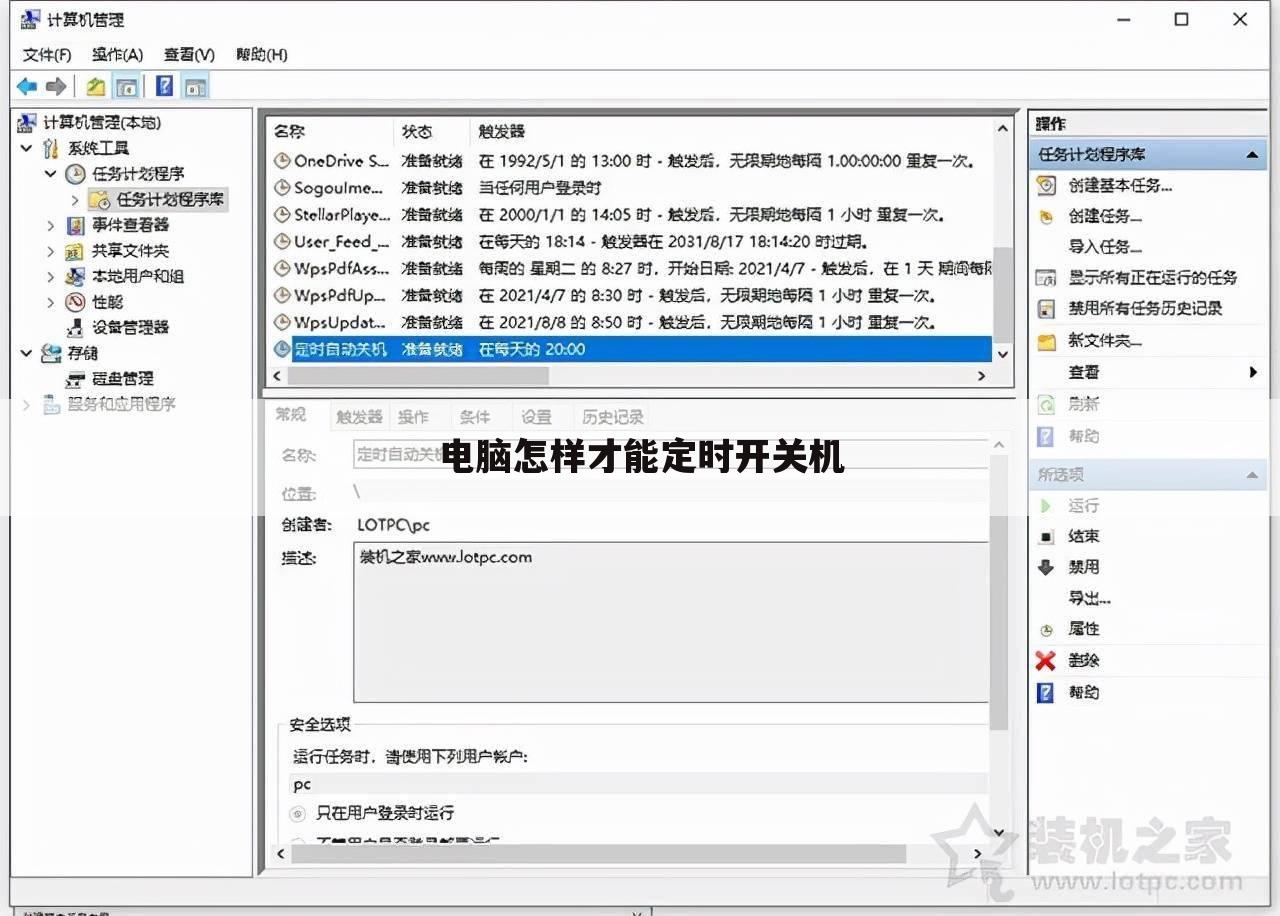Open the 查看(V) menu
Image resolution: width=1280 pixels, height=916 pixels.
[x=187, y=54]
